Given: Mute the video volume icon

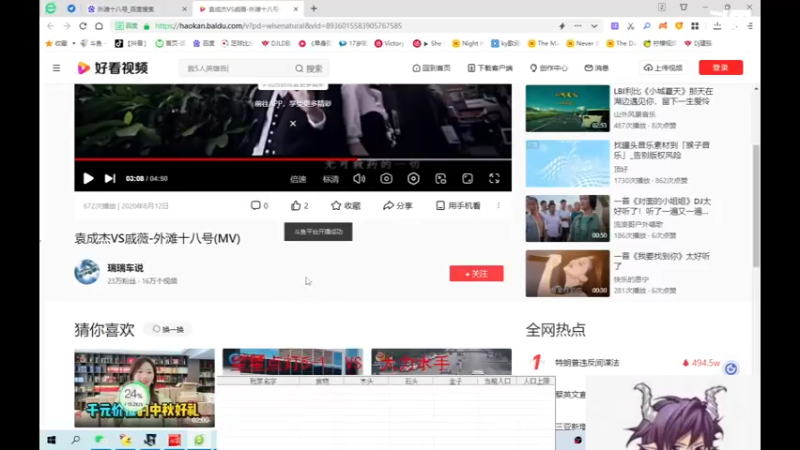Looking at the screenshot, I should [x=359, y=179].
